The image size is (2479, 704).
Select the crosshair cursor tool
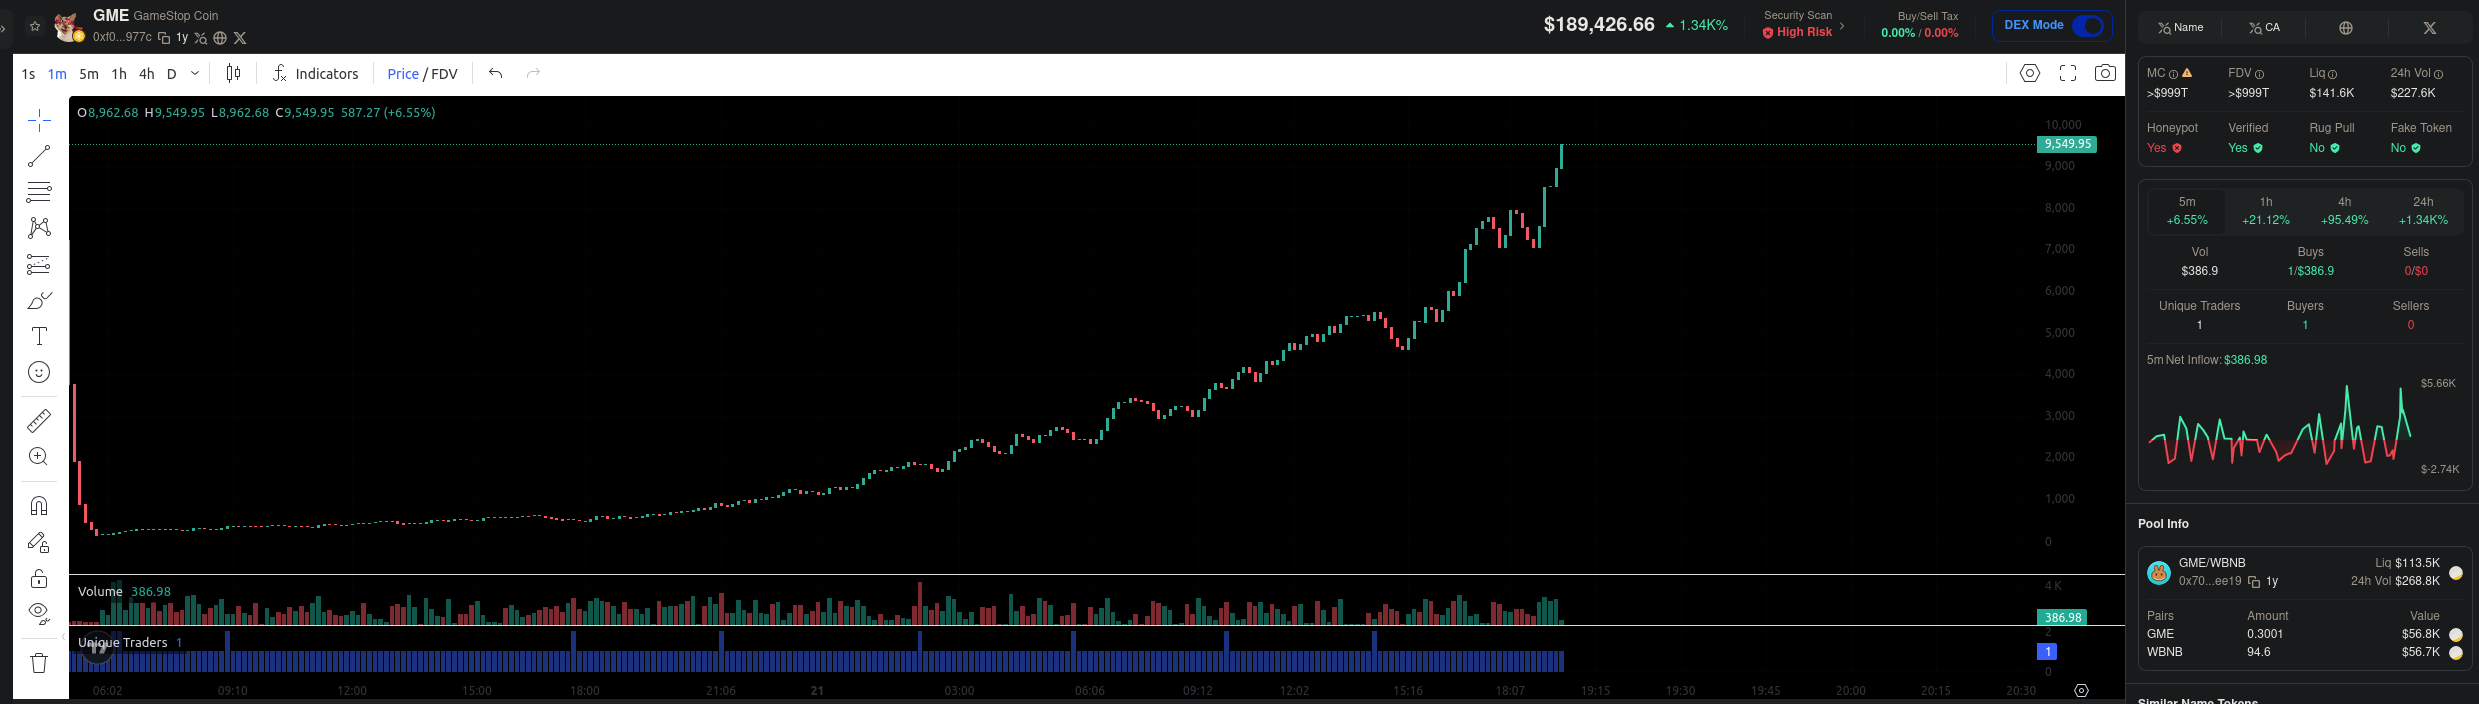click(39, 121)
